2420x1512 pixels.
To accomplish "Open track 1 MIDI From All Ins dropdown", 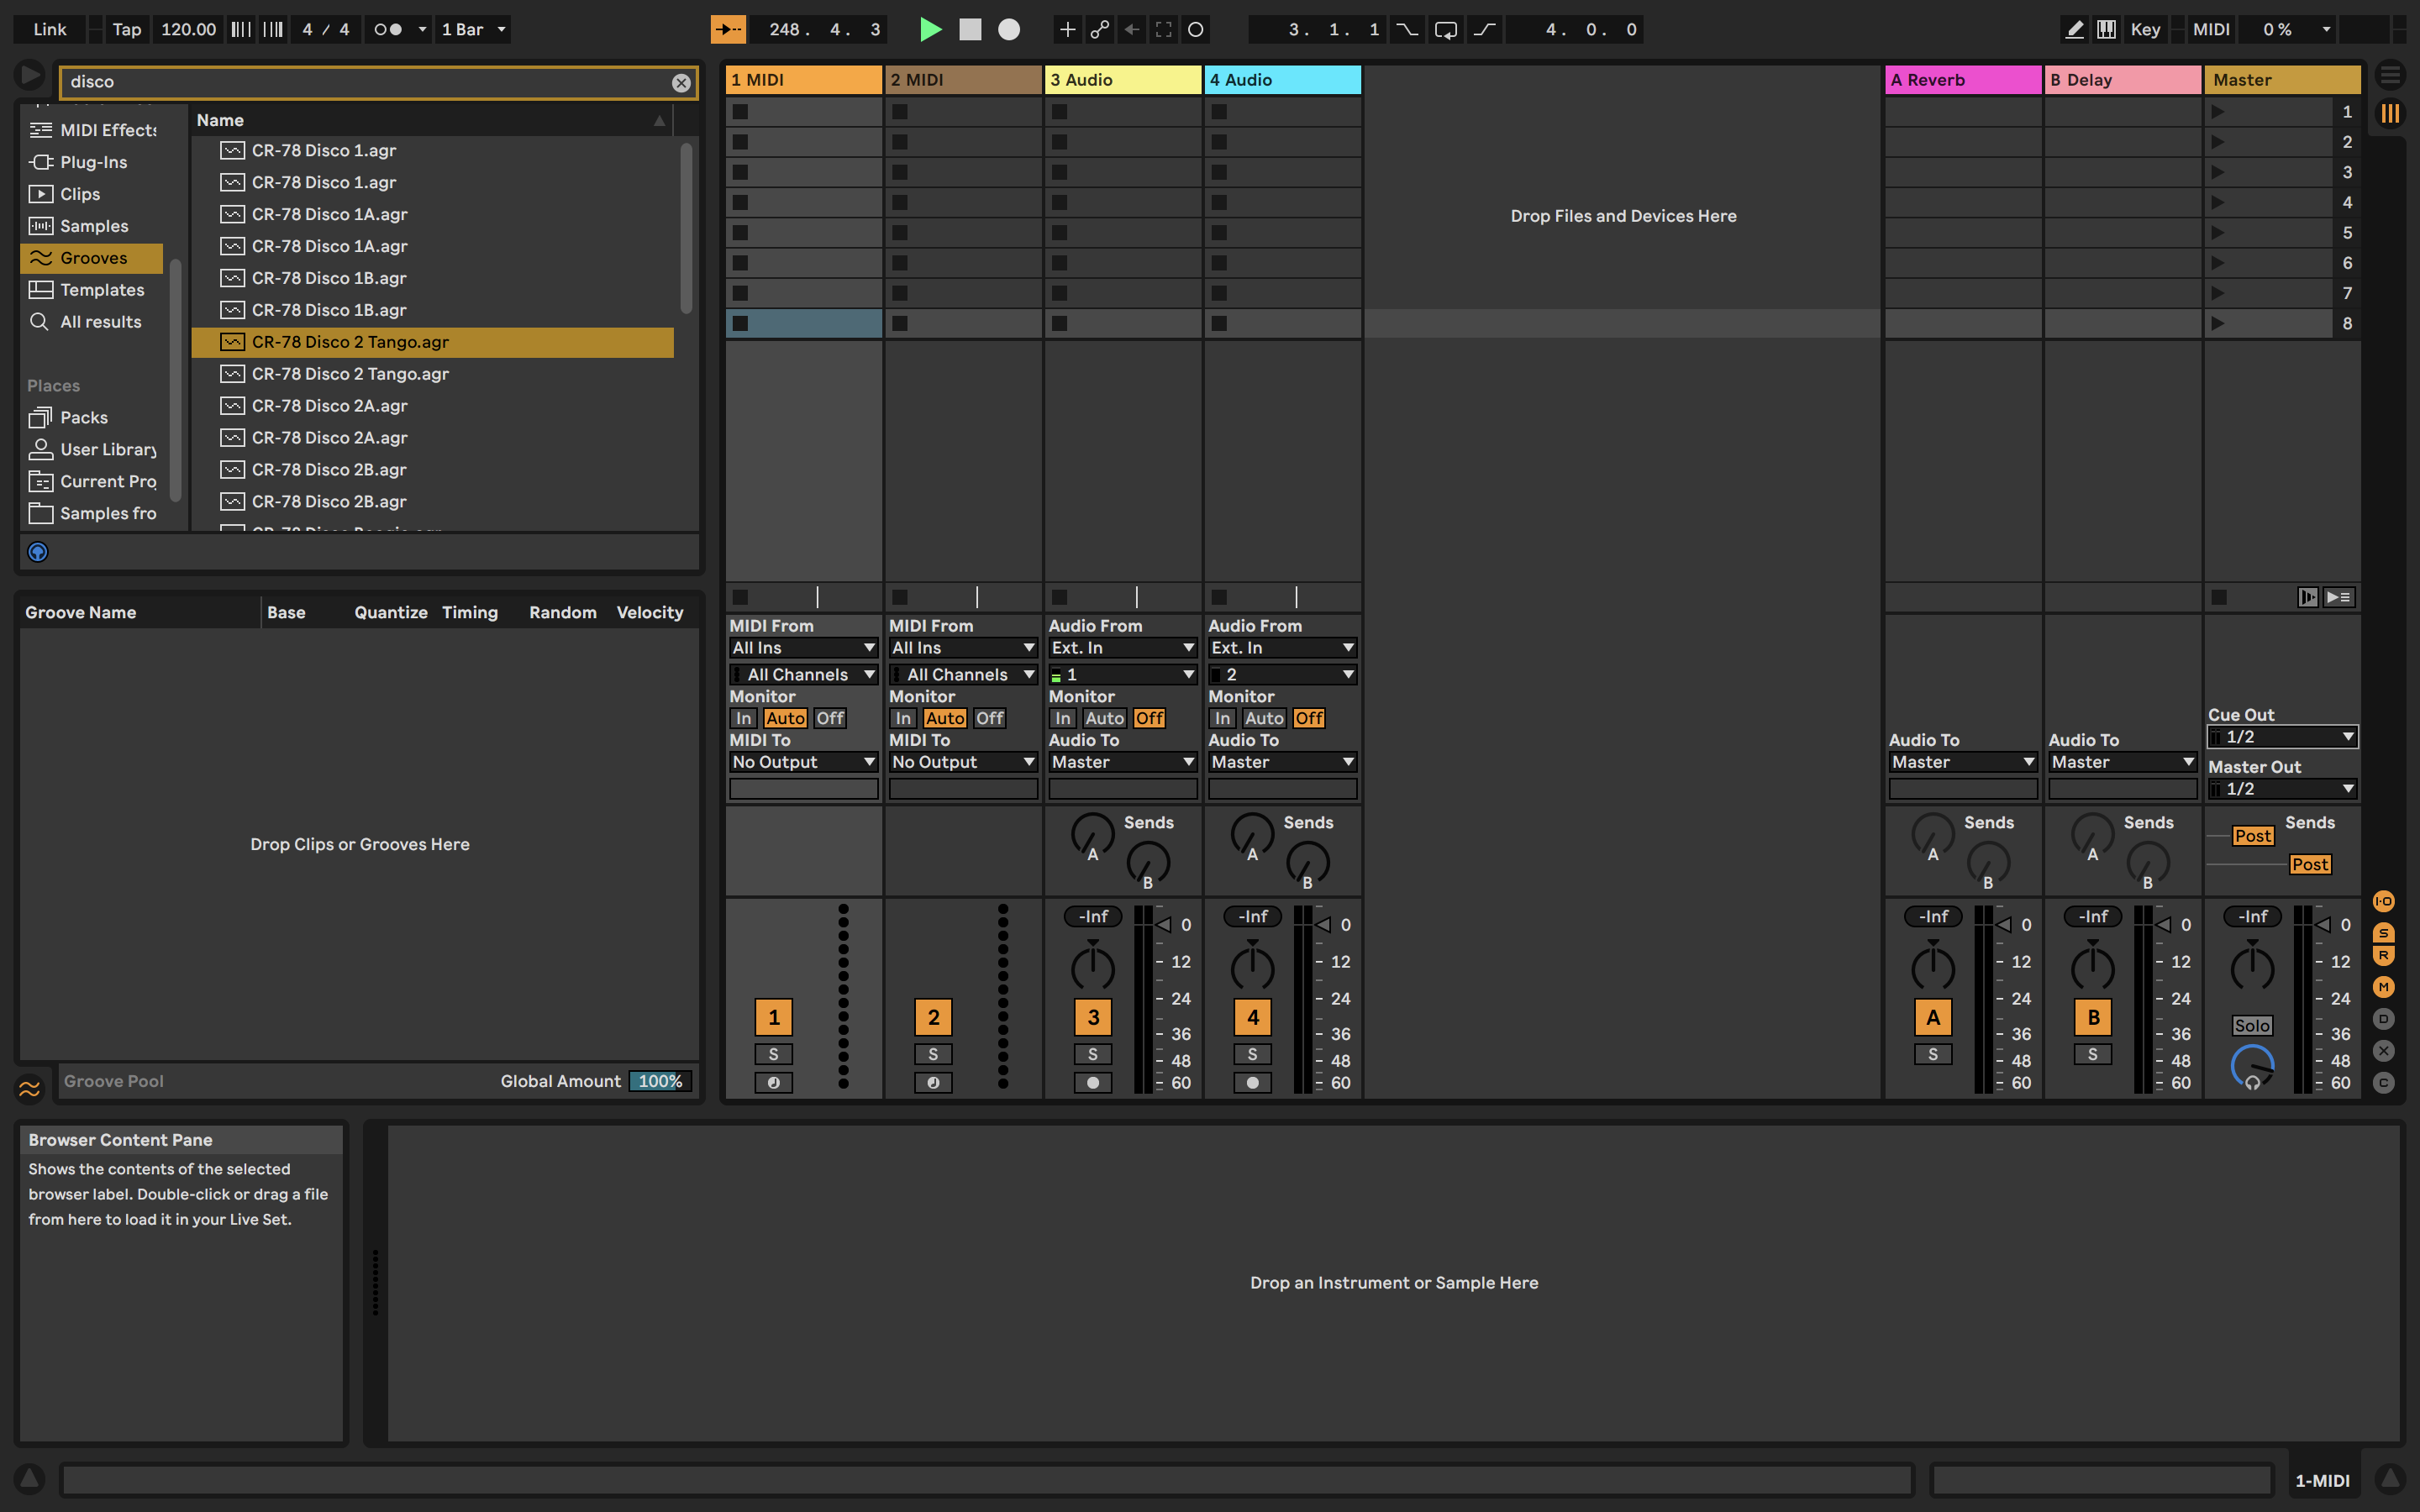I will tap(803, 648).
